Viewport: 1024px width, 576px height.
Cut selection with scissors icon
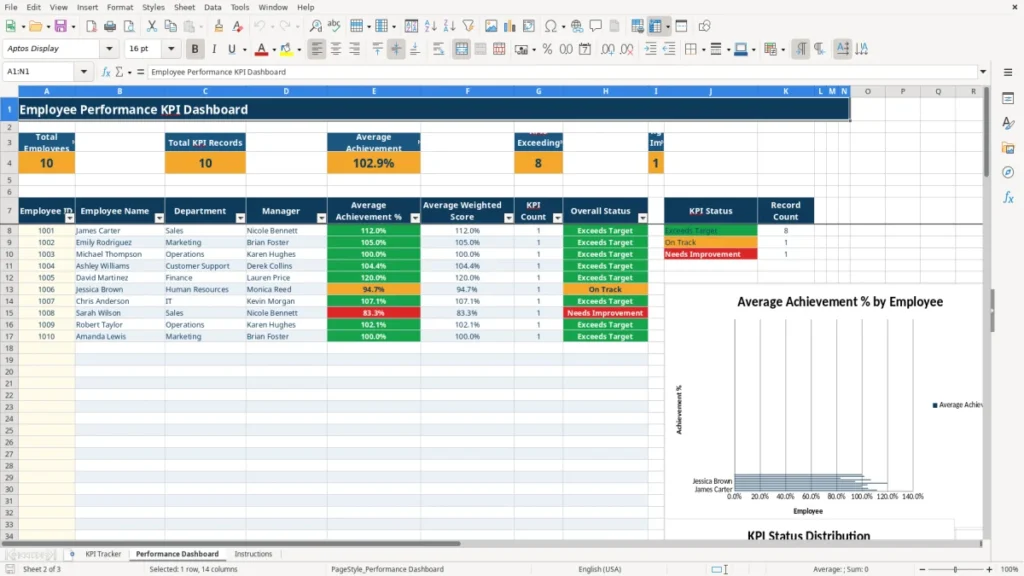point(152,26)
